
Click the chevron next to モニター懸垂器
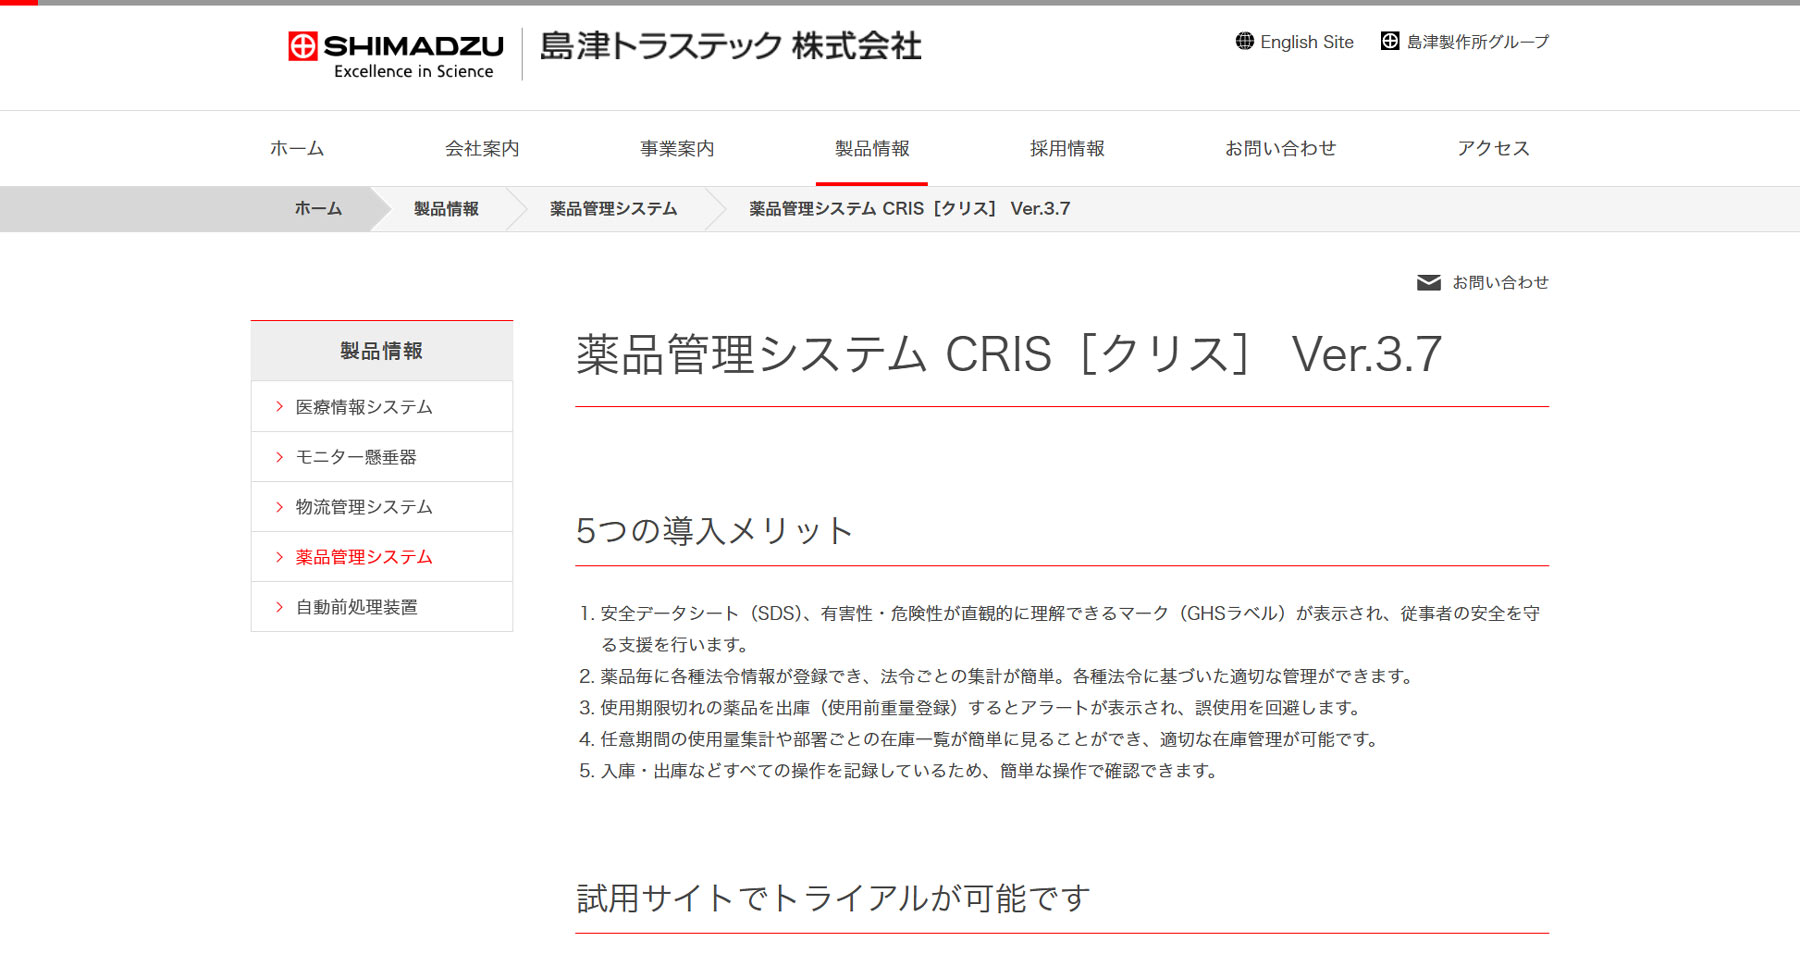(279, 457)
